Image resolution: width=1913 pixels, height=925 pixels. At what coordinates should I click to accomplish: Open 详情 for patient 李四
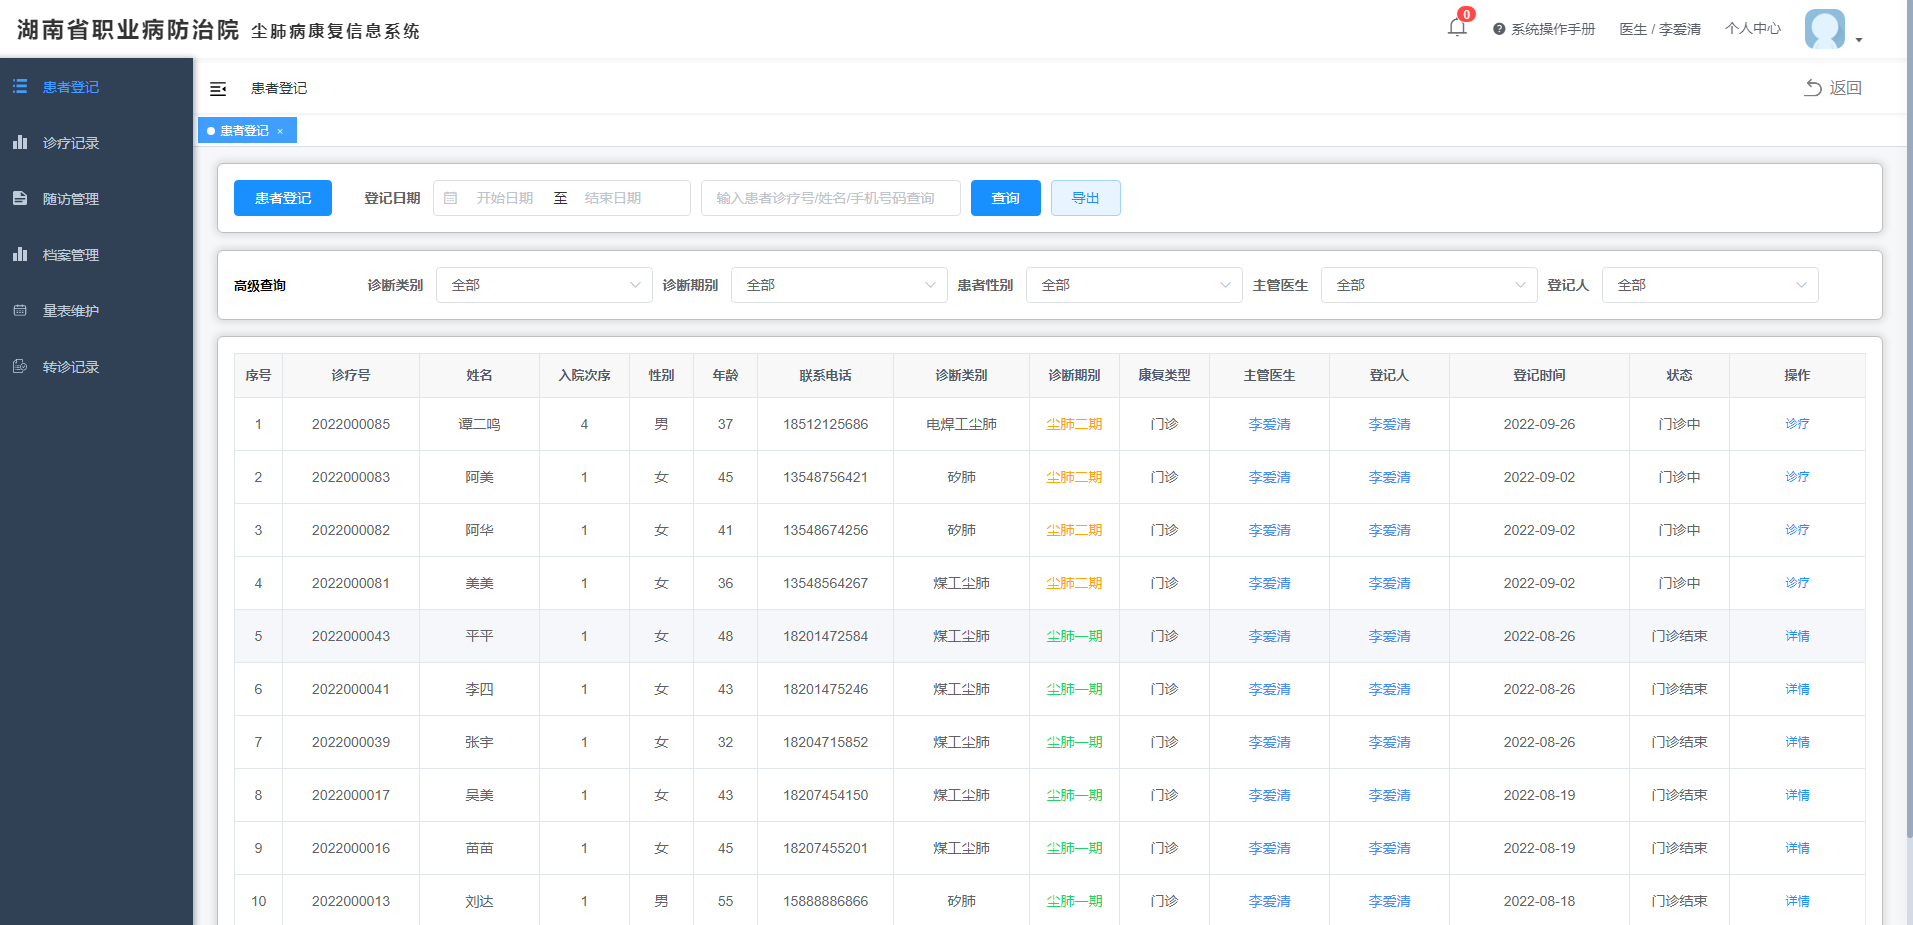[x=1797, y=689]
